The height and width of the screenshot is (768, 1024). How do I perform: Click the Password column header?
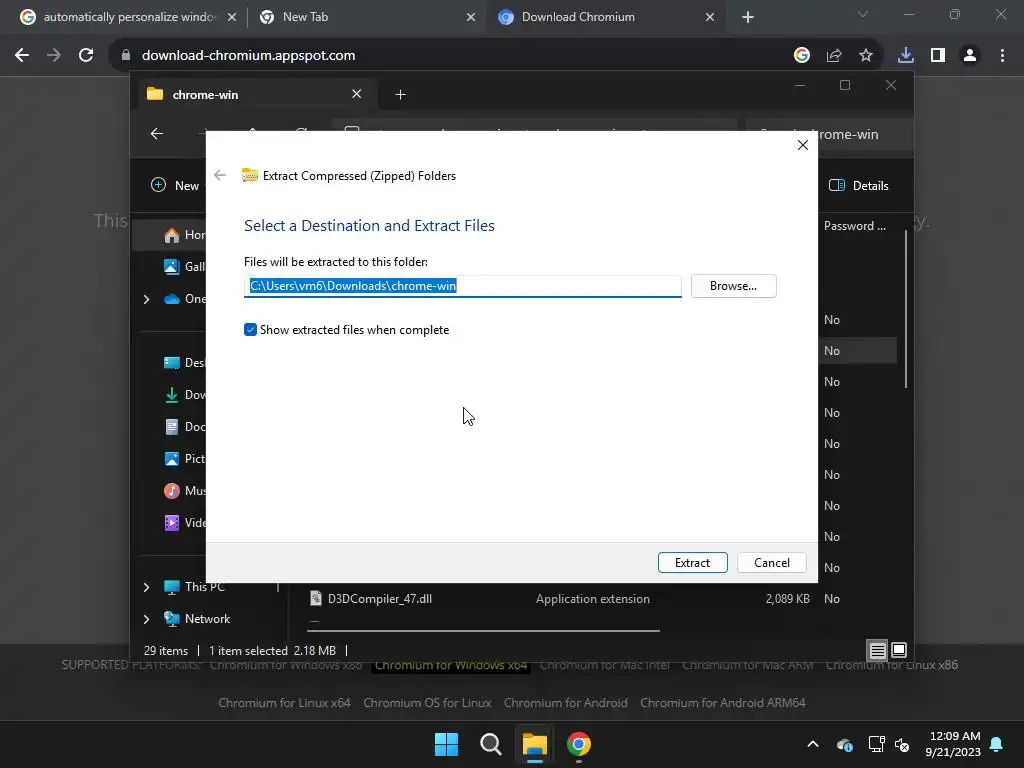(x=855, y=226)
